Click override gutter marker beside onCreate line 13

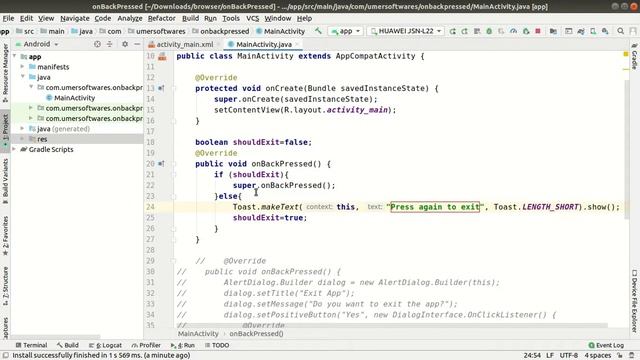pos(161,88)
